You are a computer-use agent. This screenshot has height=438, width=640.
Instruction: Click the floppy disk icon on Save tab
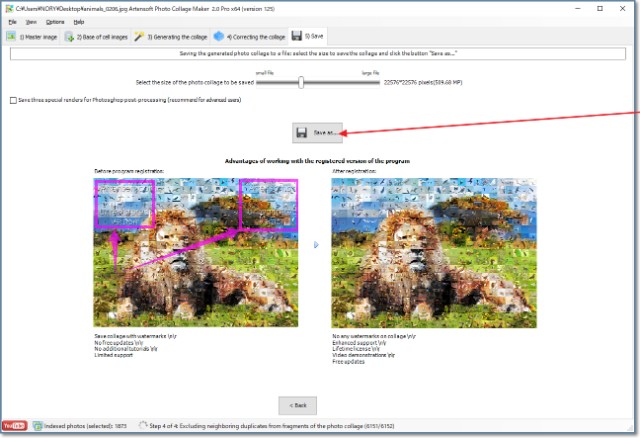pyautogui.click(x=297, y=36)
